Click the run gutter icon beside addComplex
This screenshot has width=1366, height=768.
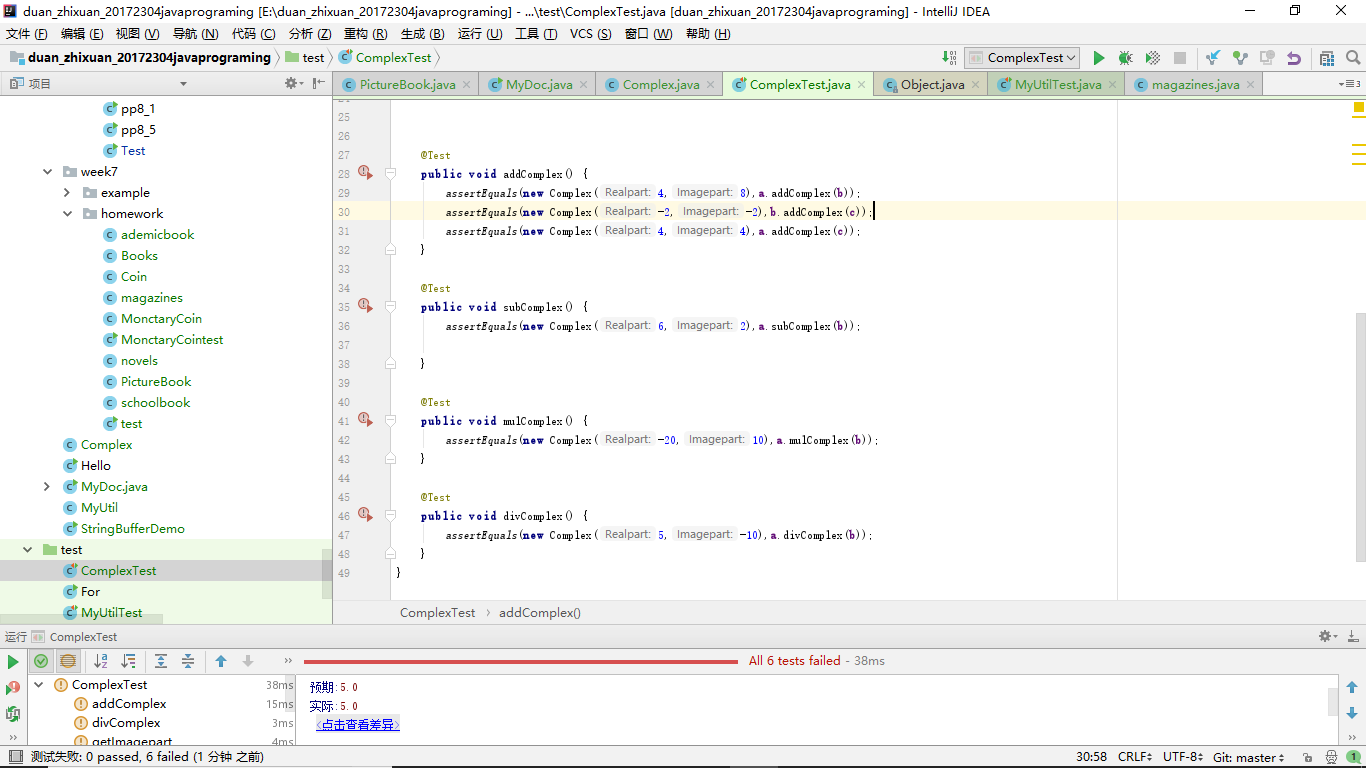(365, 173)
